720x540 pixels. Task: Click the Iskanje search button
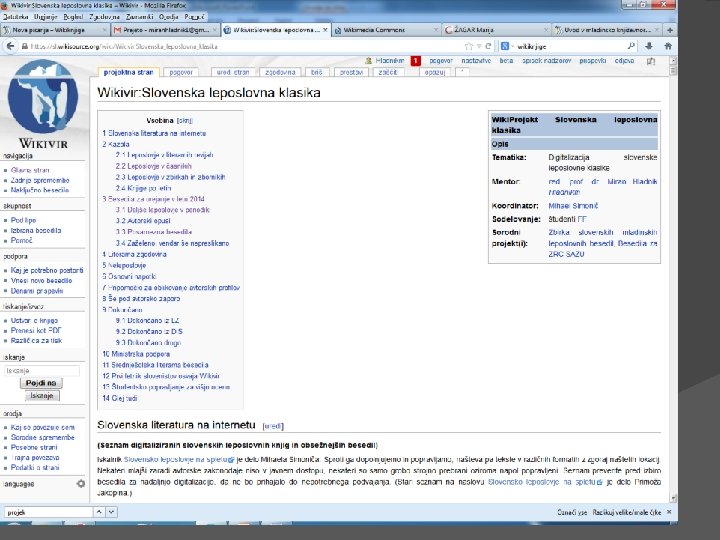[x=42, y=395]
